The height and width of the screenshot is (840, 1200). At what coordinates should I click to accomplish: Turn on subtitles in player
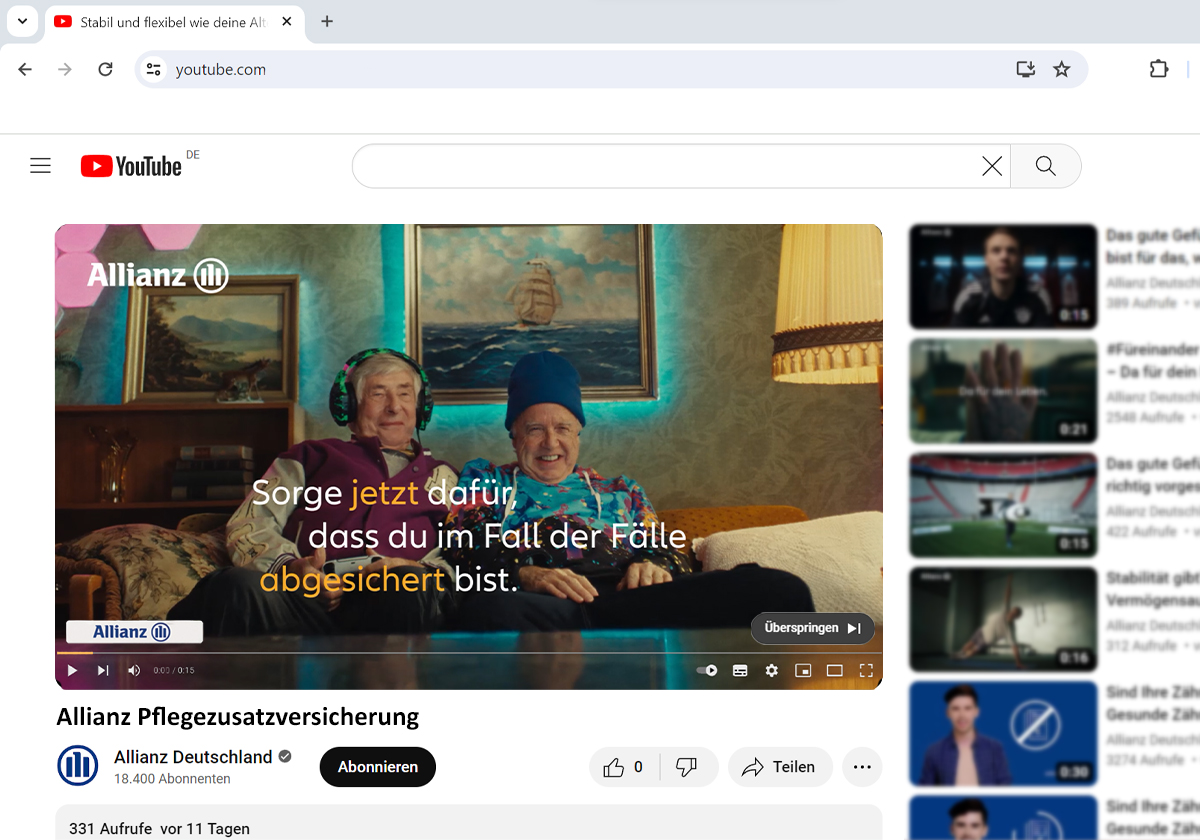point(740,670)
